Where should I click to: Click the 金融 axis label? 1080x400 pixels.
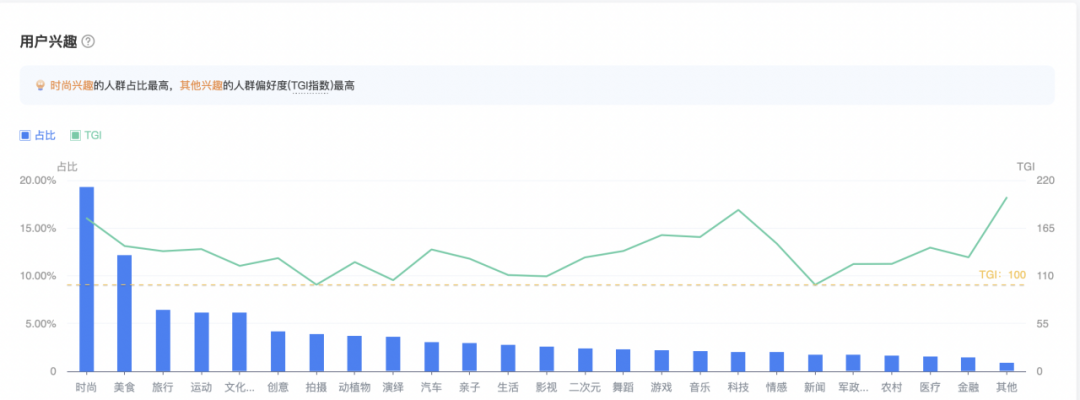pyautogui.click(x=968, y=387)
